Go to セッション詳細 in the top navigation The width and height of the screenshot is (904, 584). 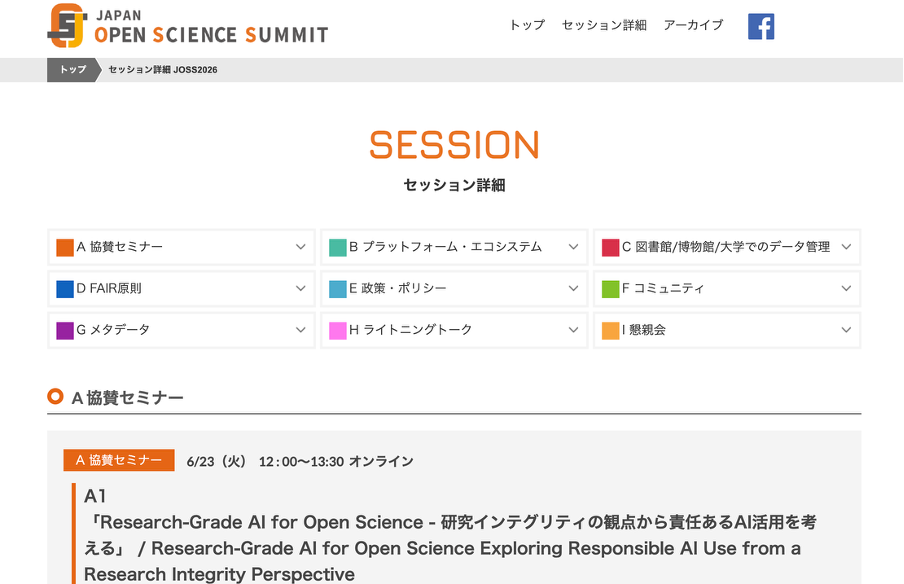604,25
